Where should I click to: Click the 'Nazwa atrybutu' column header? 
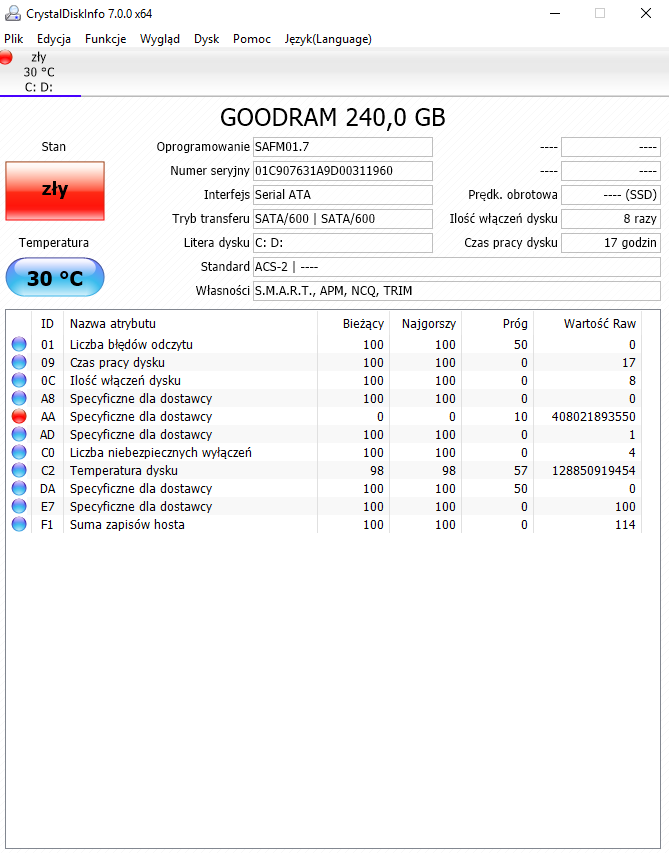(x=190, y=324)
